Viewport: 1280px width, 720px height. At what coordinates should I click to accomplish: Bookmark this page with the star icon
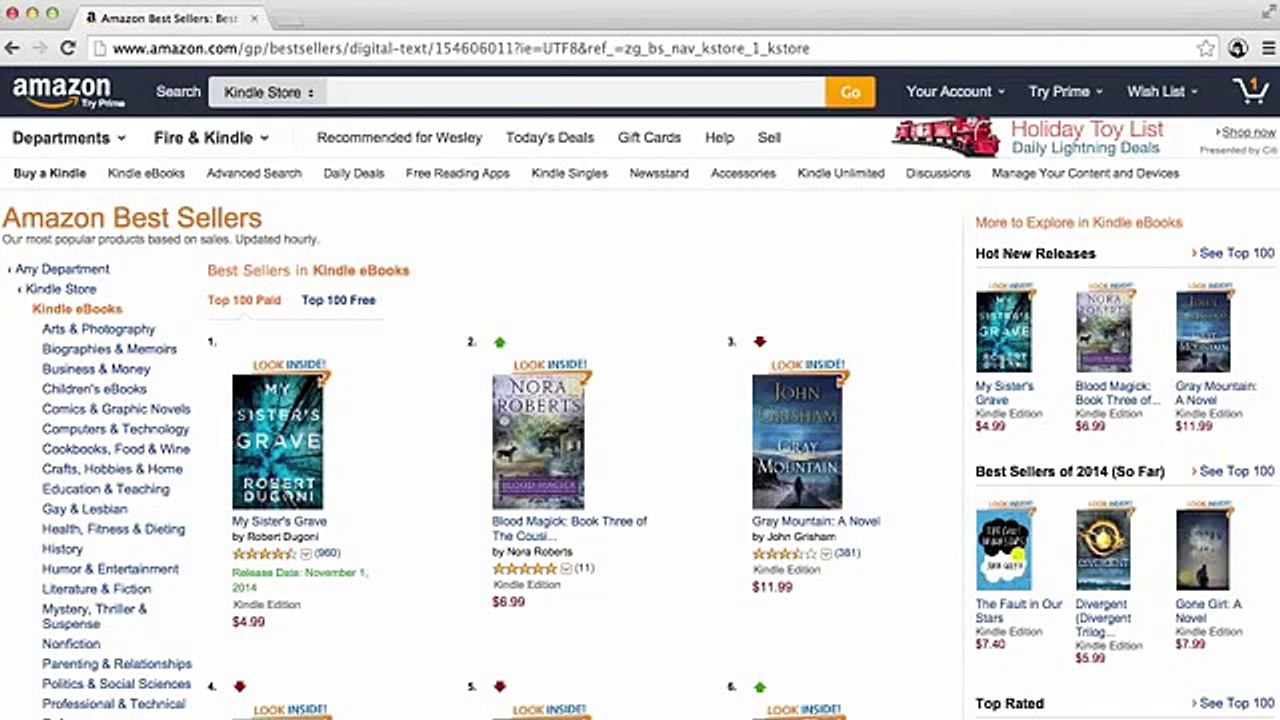1207,48
